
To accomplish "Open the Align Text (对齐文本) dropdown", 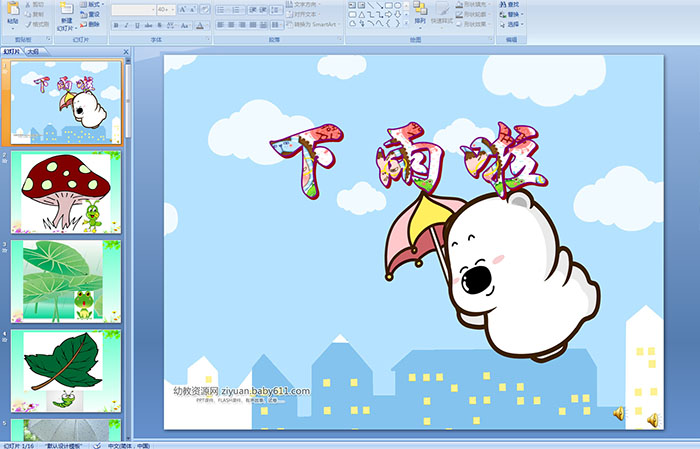I will [x=304, y=14].
